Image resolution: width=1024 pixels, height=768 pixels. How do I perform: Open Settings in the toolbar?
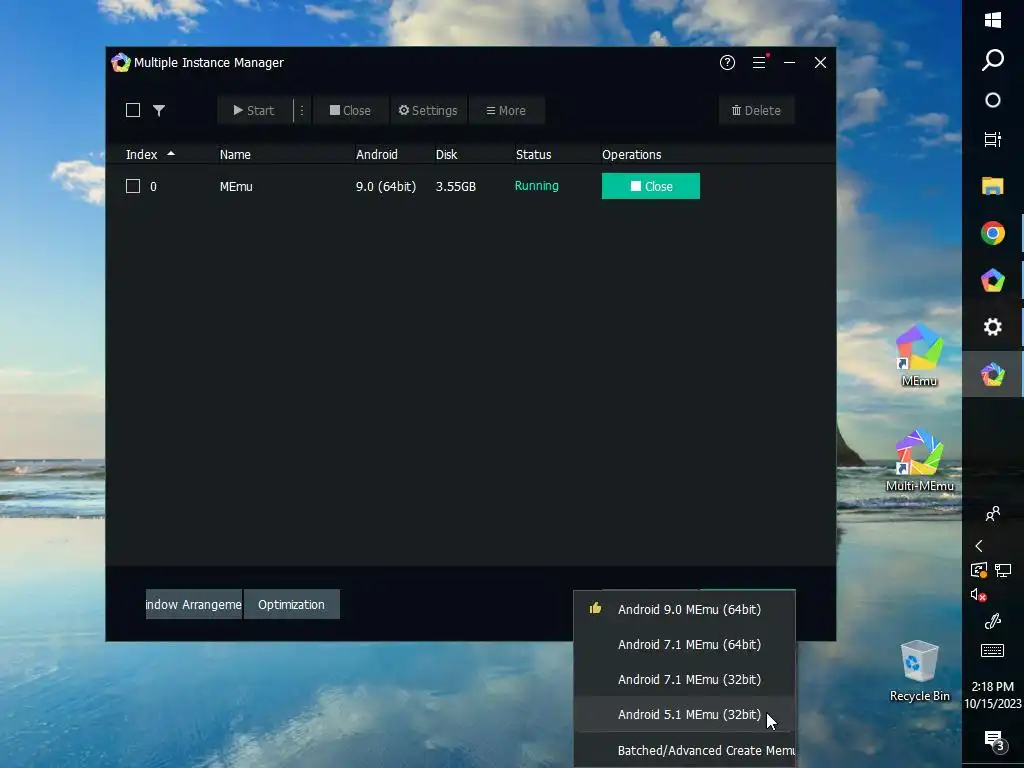pyautogui.click(x=428, y=110)
